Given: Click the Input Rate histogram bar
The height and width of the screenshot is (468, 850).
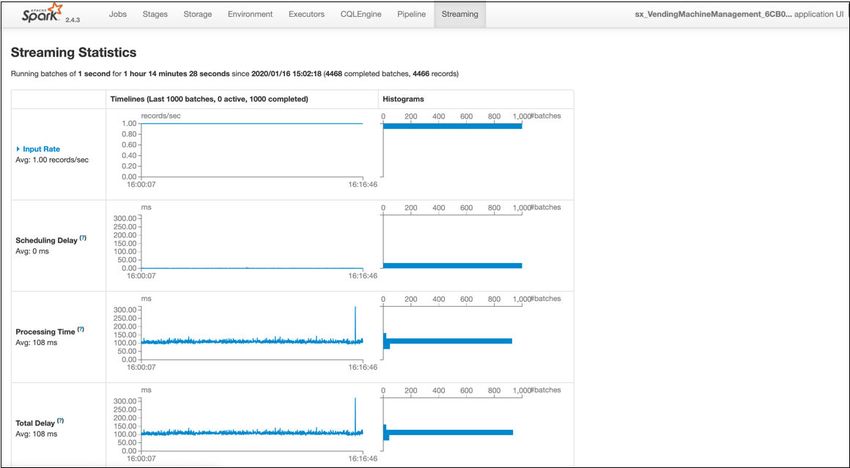Looking at the screenshot, I should click(x=453, y=126).
